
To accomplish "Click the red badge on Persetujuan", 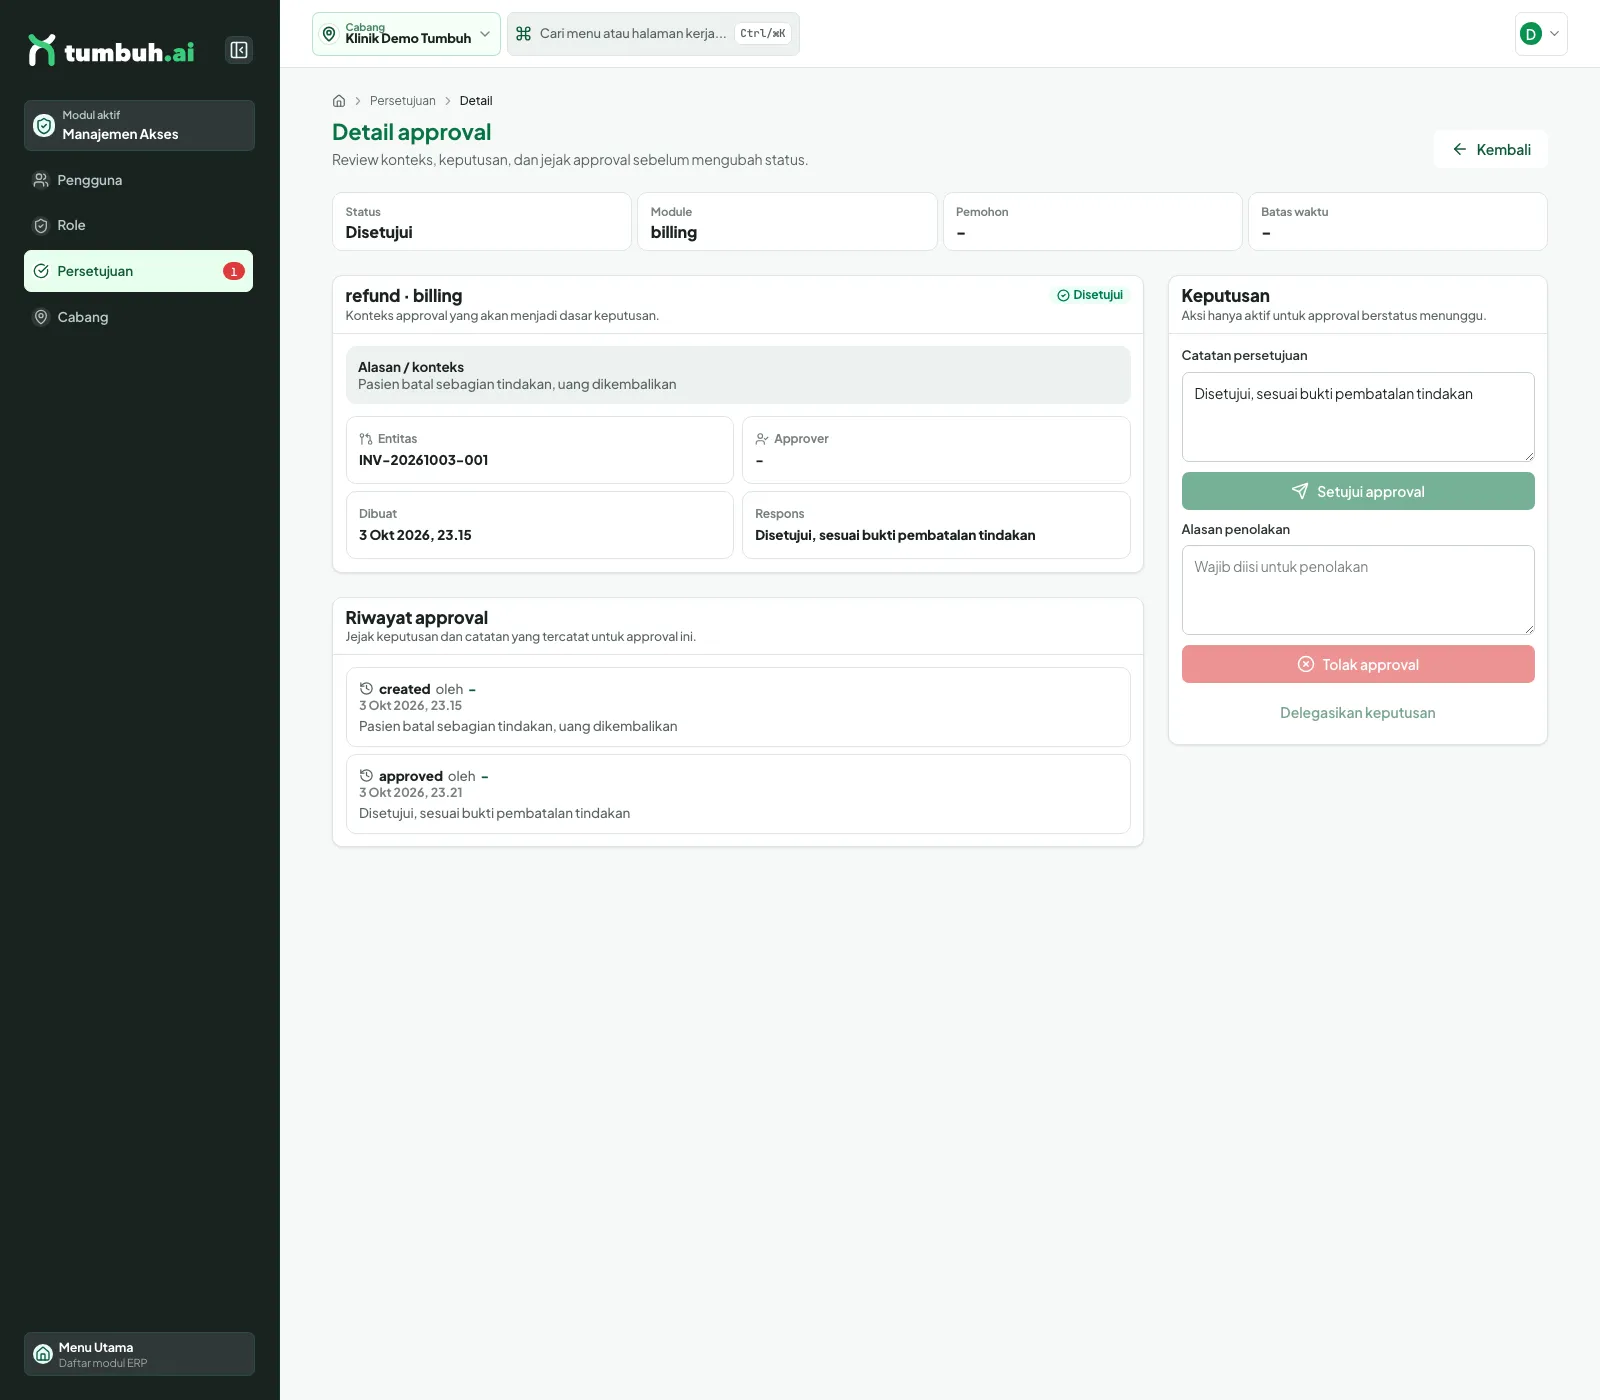I will coord(234,271).
